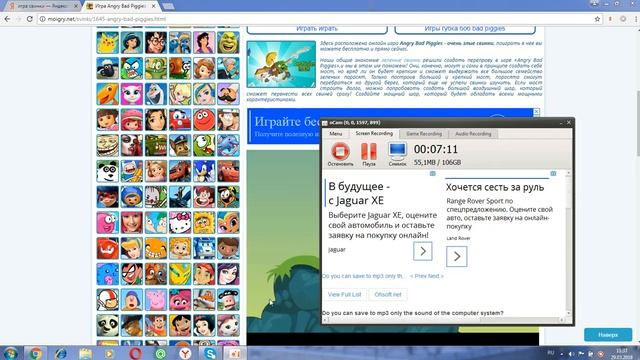Open the Kung Fu Panda icon
Screen dimensions: 640x360
pos(108,325)
